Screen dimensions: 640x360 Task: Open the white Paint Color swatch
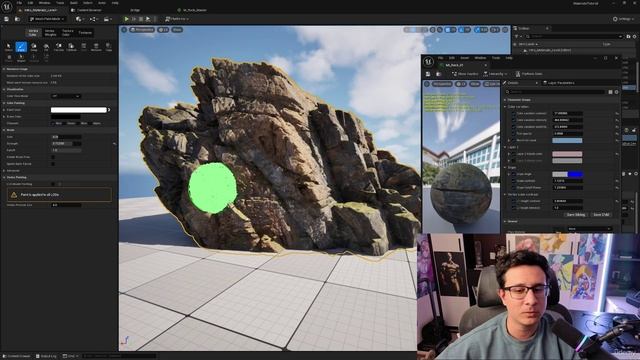[x=78, y=110]
